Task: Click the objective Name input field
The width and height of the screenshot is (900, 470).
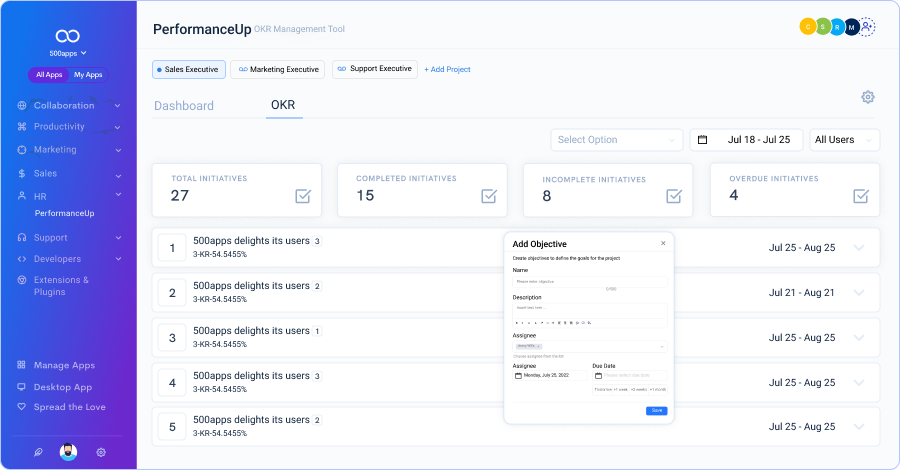Action: click(589, 282)
